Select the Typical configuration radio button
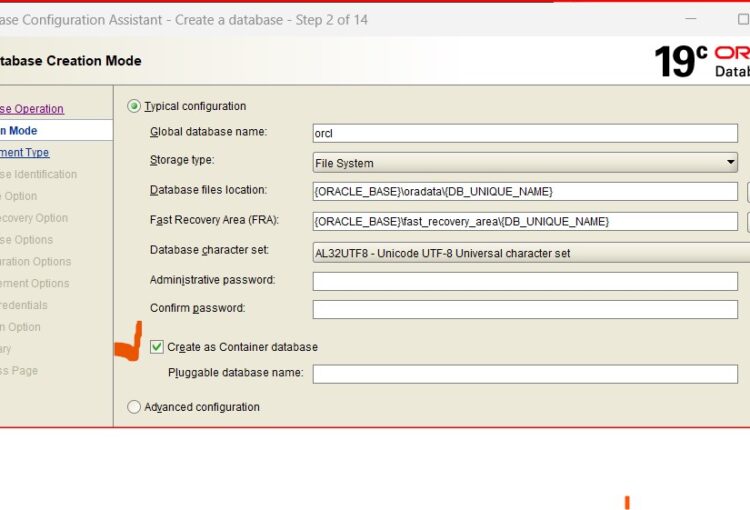 [134, 106]
